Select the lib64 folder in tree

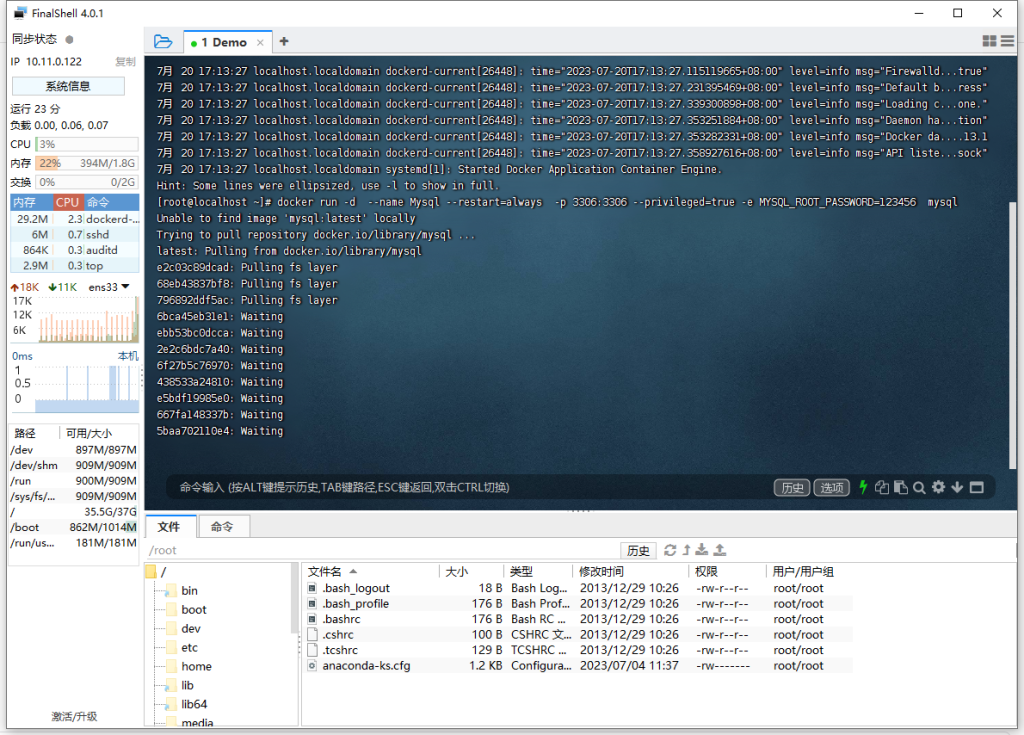(194, 704)
